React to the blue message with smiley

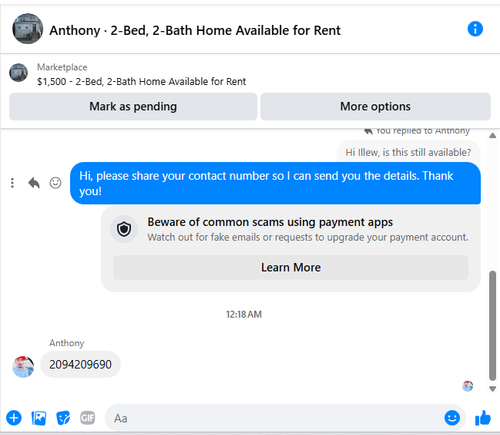pyautogui.click(x=55, y=183)
